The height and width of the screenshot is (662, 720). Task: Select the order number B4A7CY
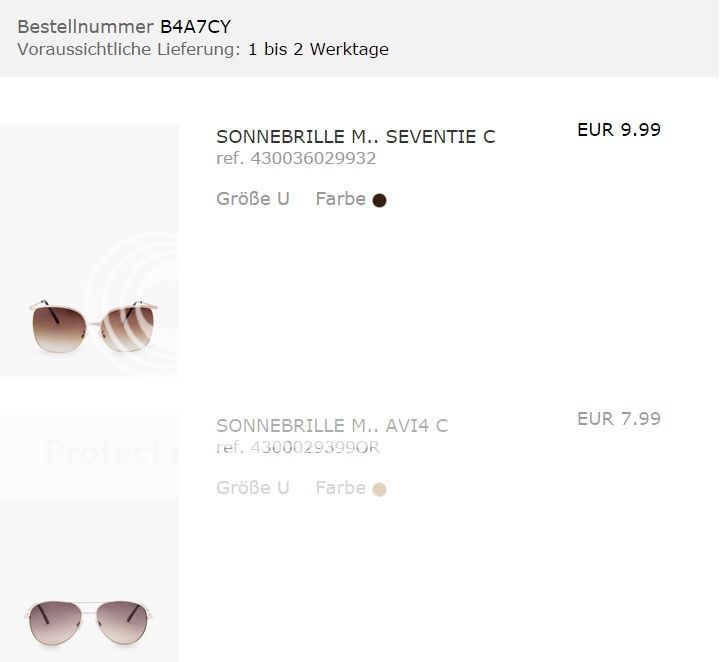pyautogui.click(x=195, y=27)
